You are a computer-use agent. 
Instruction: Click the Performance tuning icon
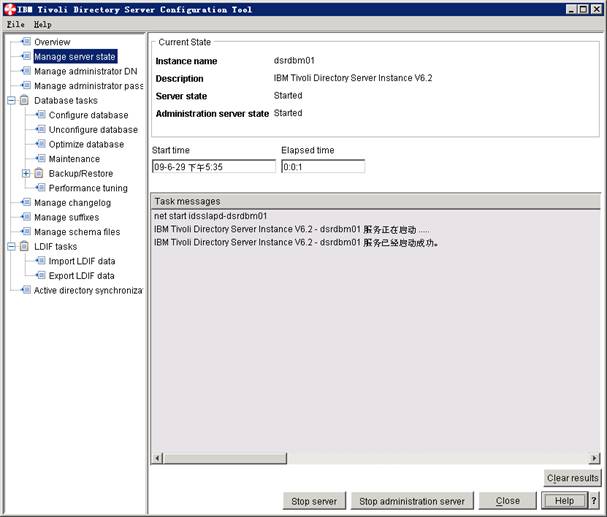tap(41, 188)
